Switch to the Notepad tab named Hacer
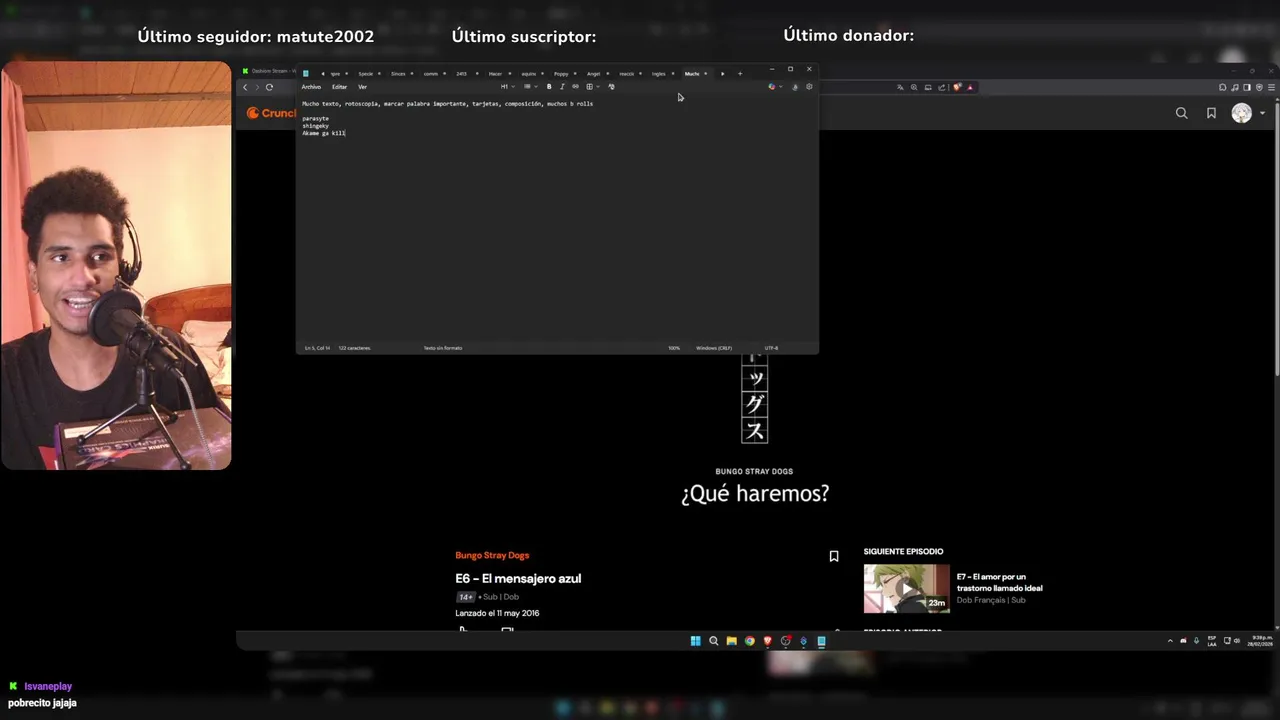This screenshot has height=720, width=1280. (495, 73)
